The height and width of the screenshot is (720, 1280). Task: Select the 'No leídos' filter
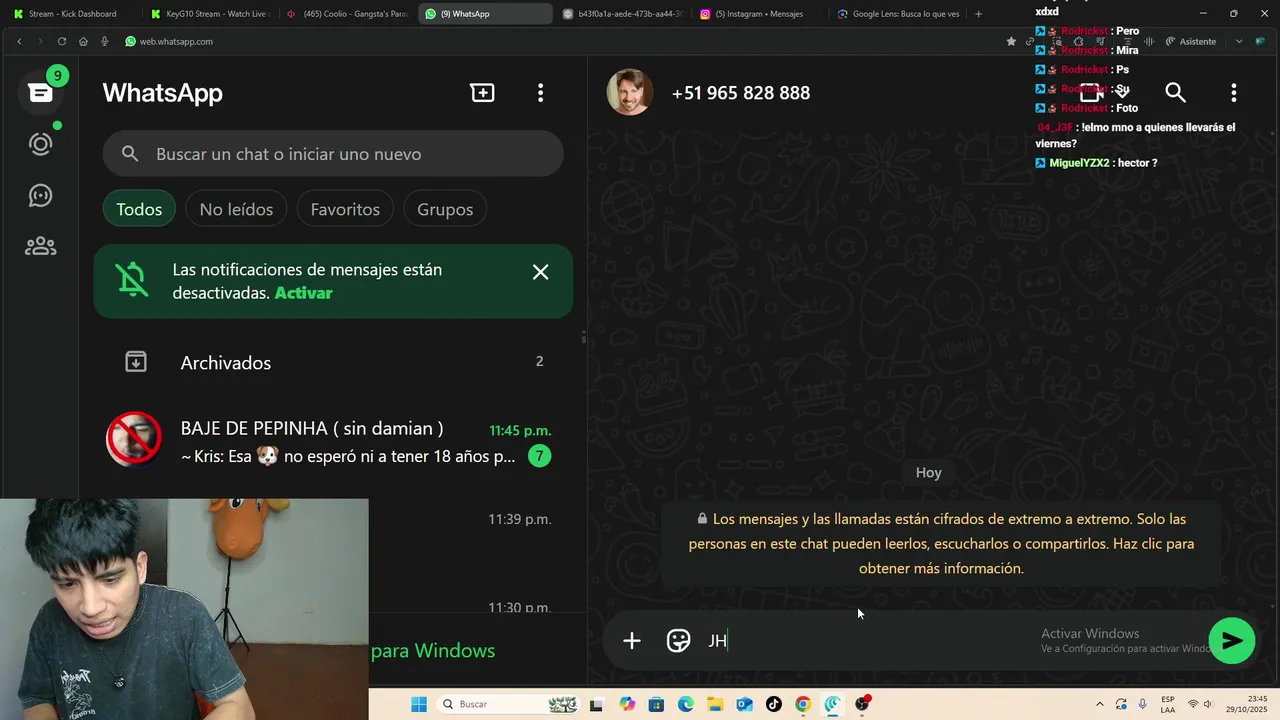(236, 209)
